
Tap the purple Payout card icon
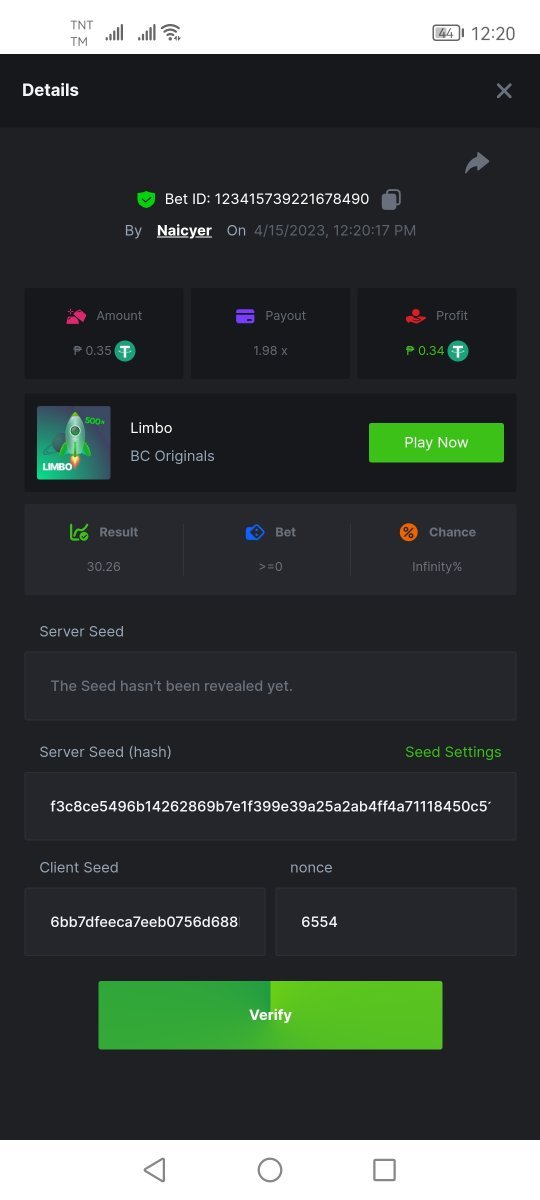245,316
